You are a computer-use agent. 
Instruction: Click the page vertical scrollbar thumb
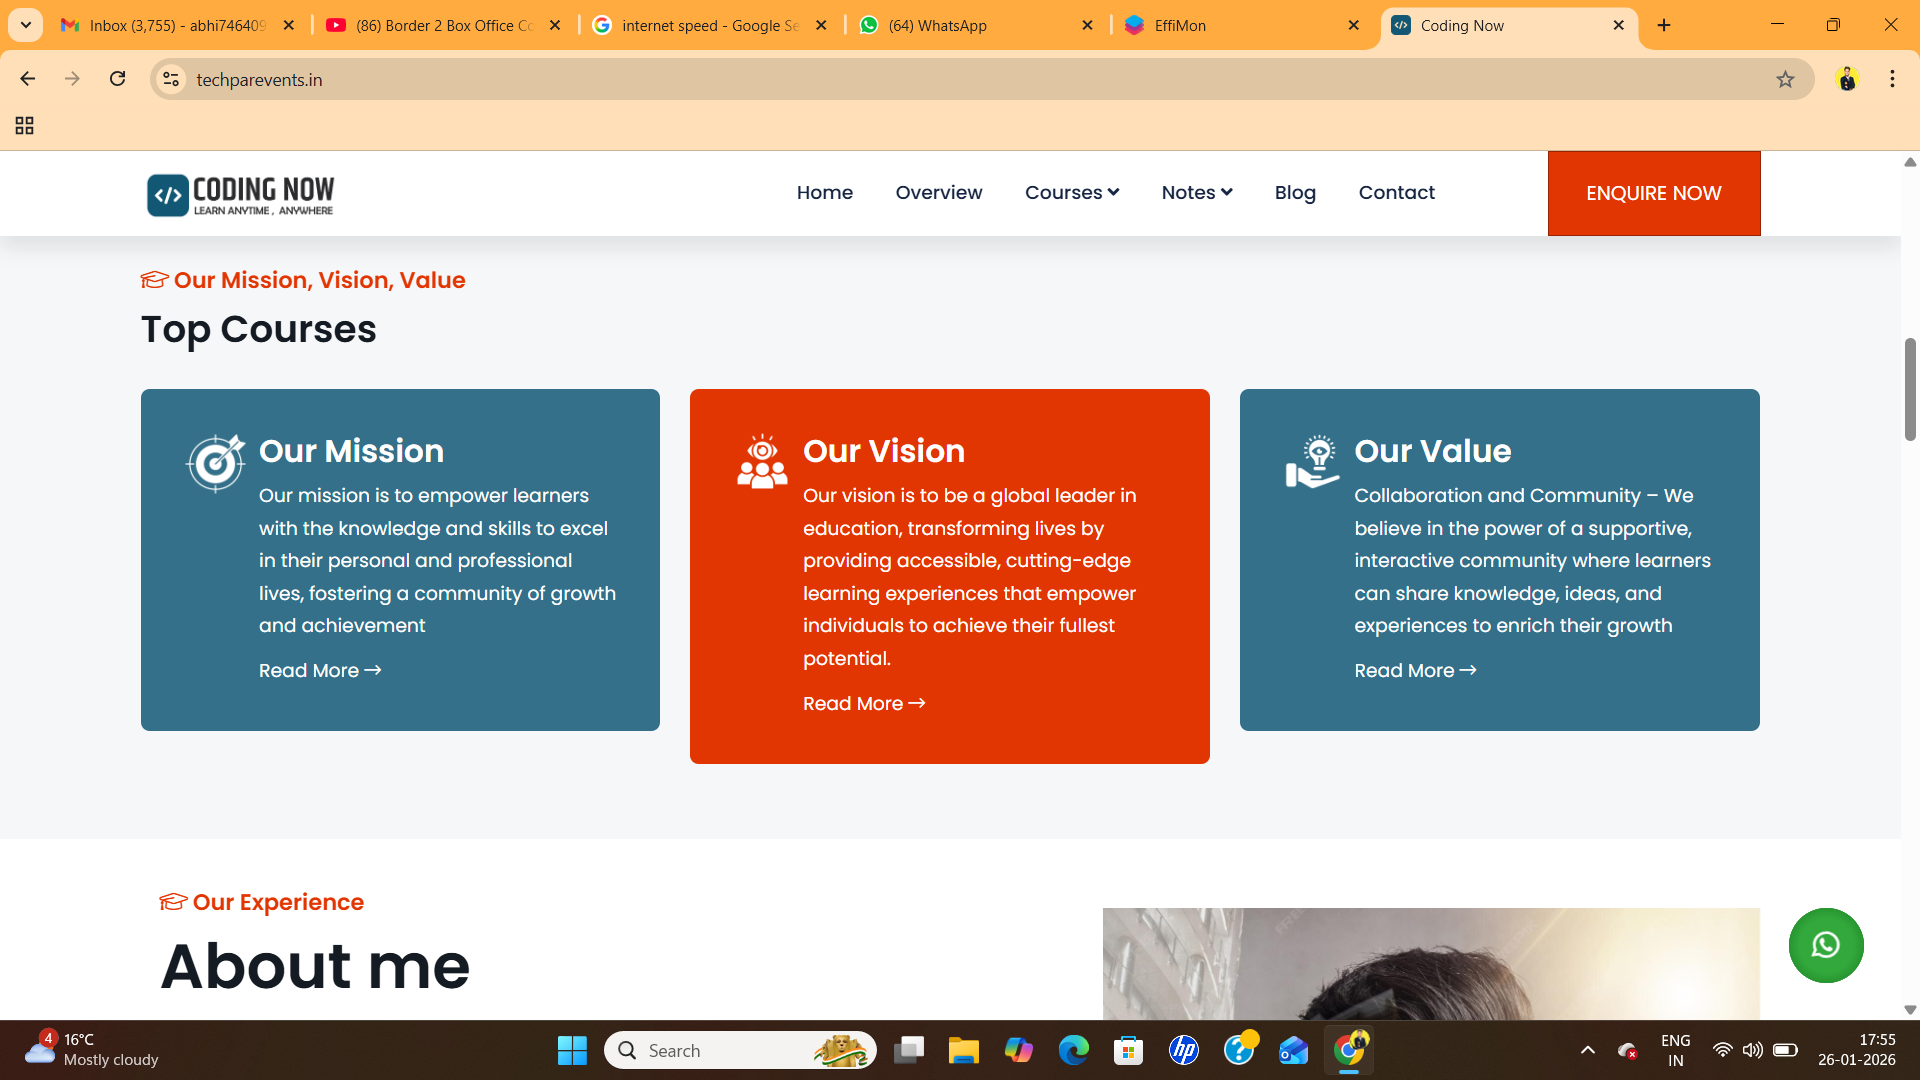pos(1910,390)
